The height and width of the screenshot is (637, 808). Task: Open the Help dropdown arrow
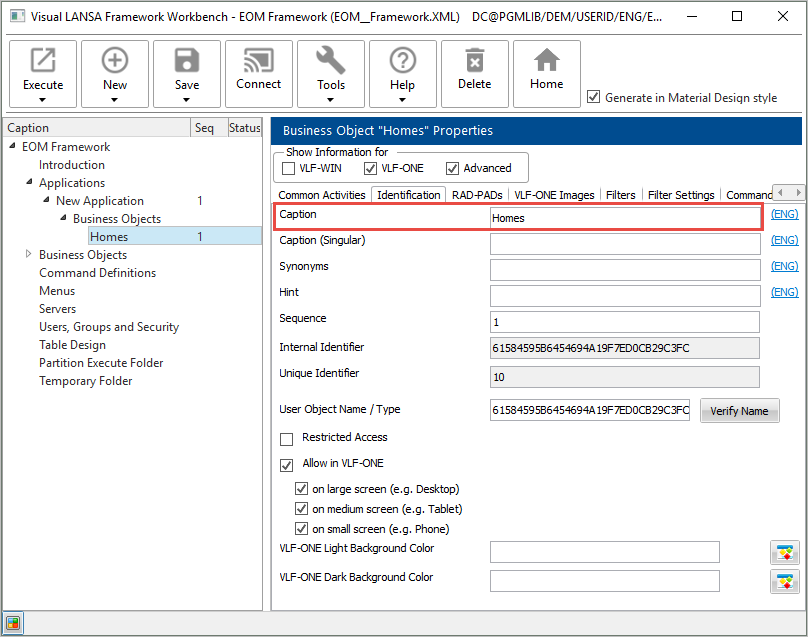point(402,100)
